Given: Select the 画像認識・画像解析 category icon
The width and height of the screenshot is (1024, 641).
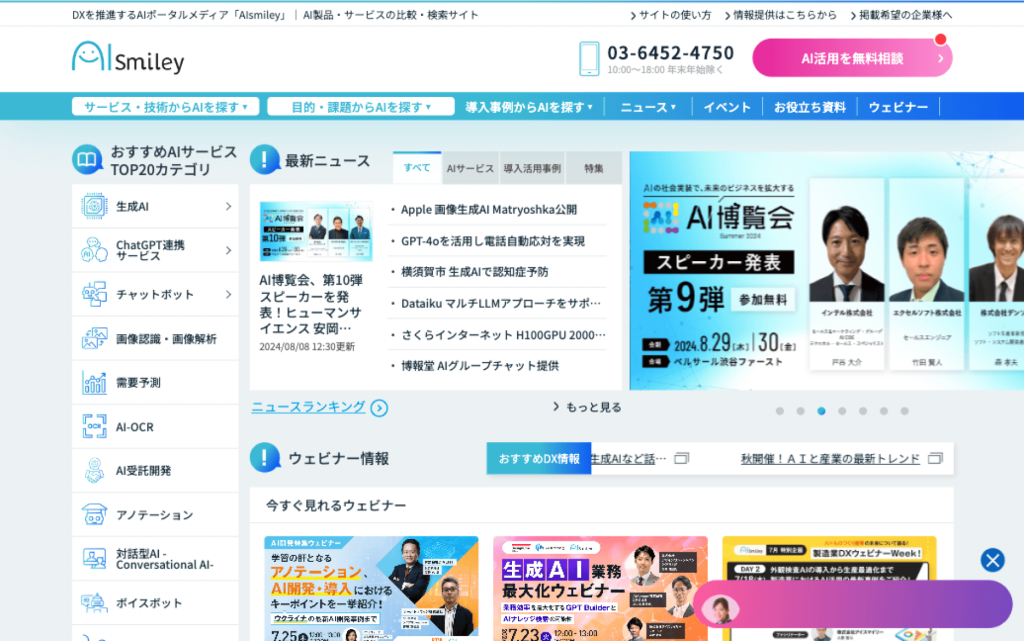Looking at the screenshot, I should pyautogui.click(x=95, y=339).
